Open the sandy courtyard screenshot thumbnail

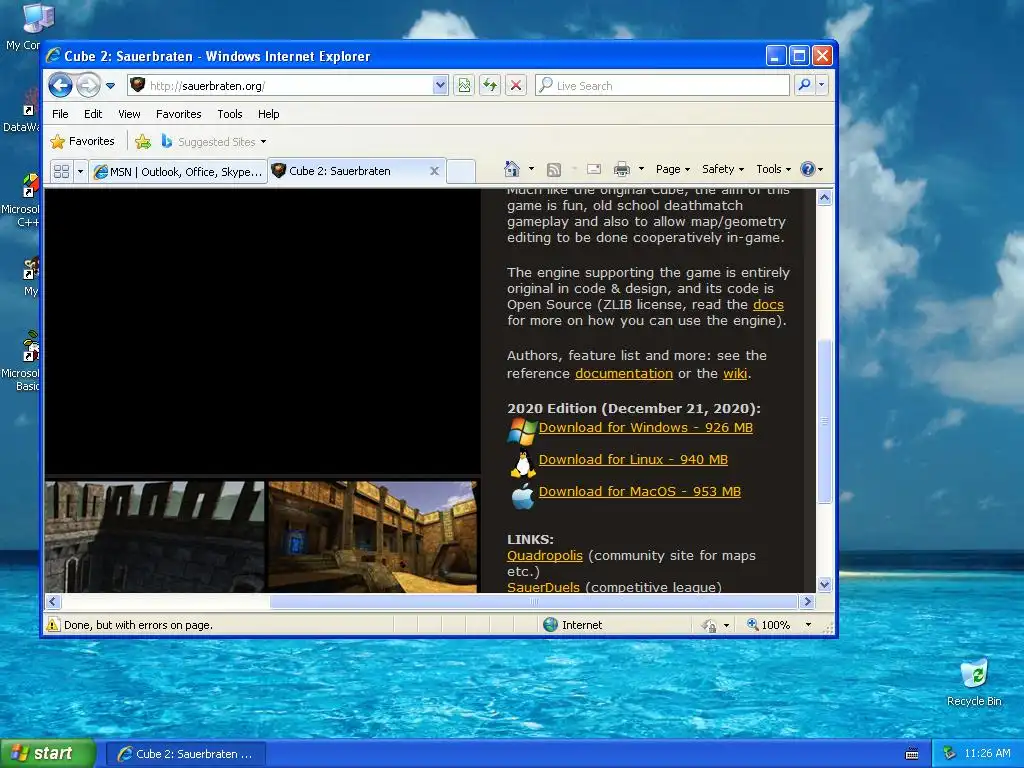(x=373, y=537)
